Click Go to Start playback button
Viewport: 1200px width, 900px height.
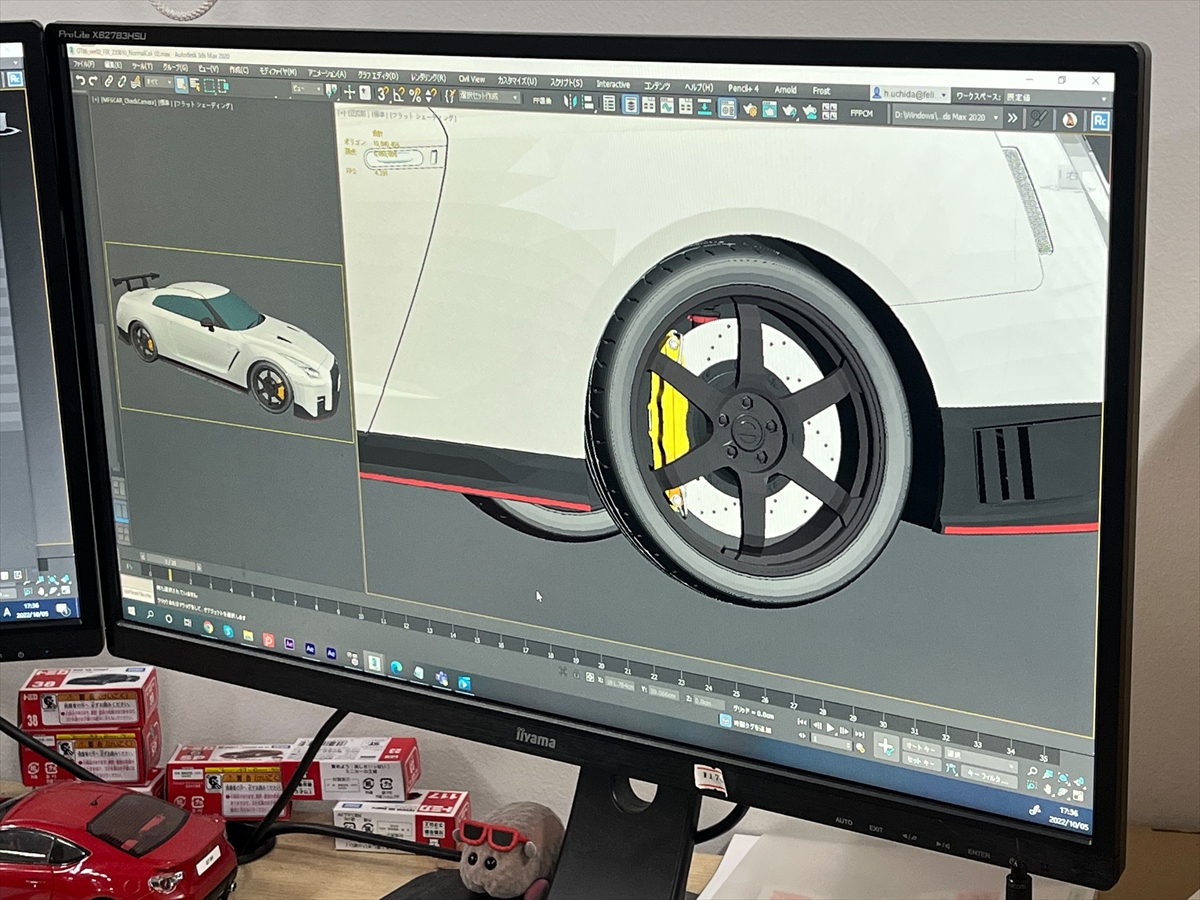click(801, 721)
